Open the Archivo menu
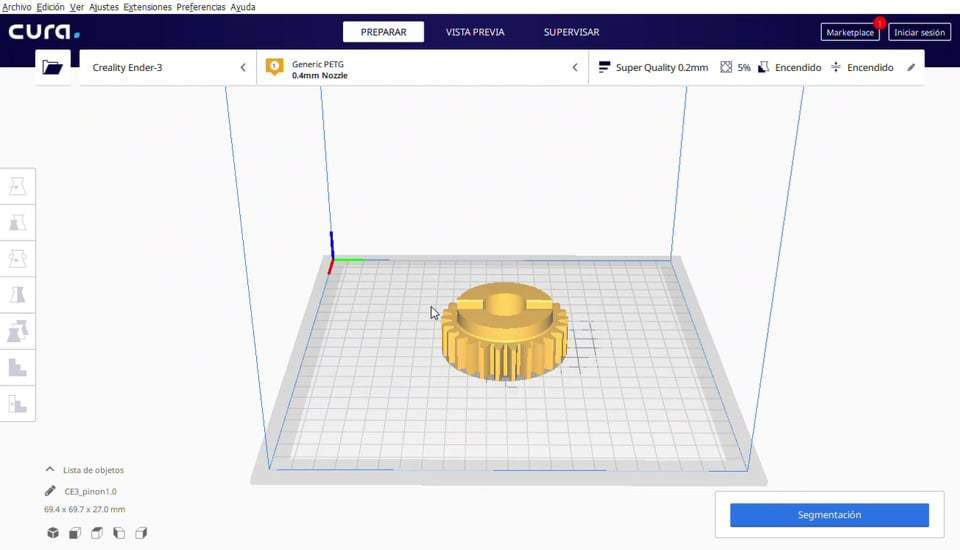 [17, 7]
